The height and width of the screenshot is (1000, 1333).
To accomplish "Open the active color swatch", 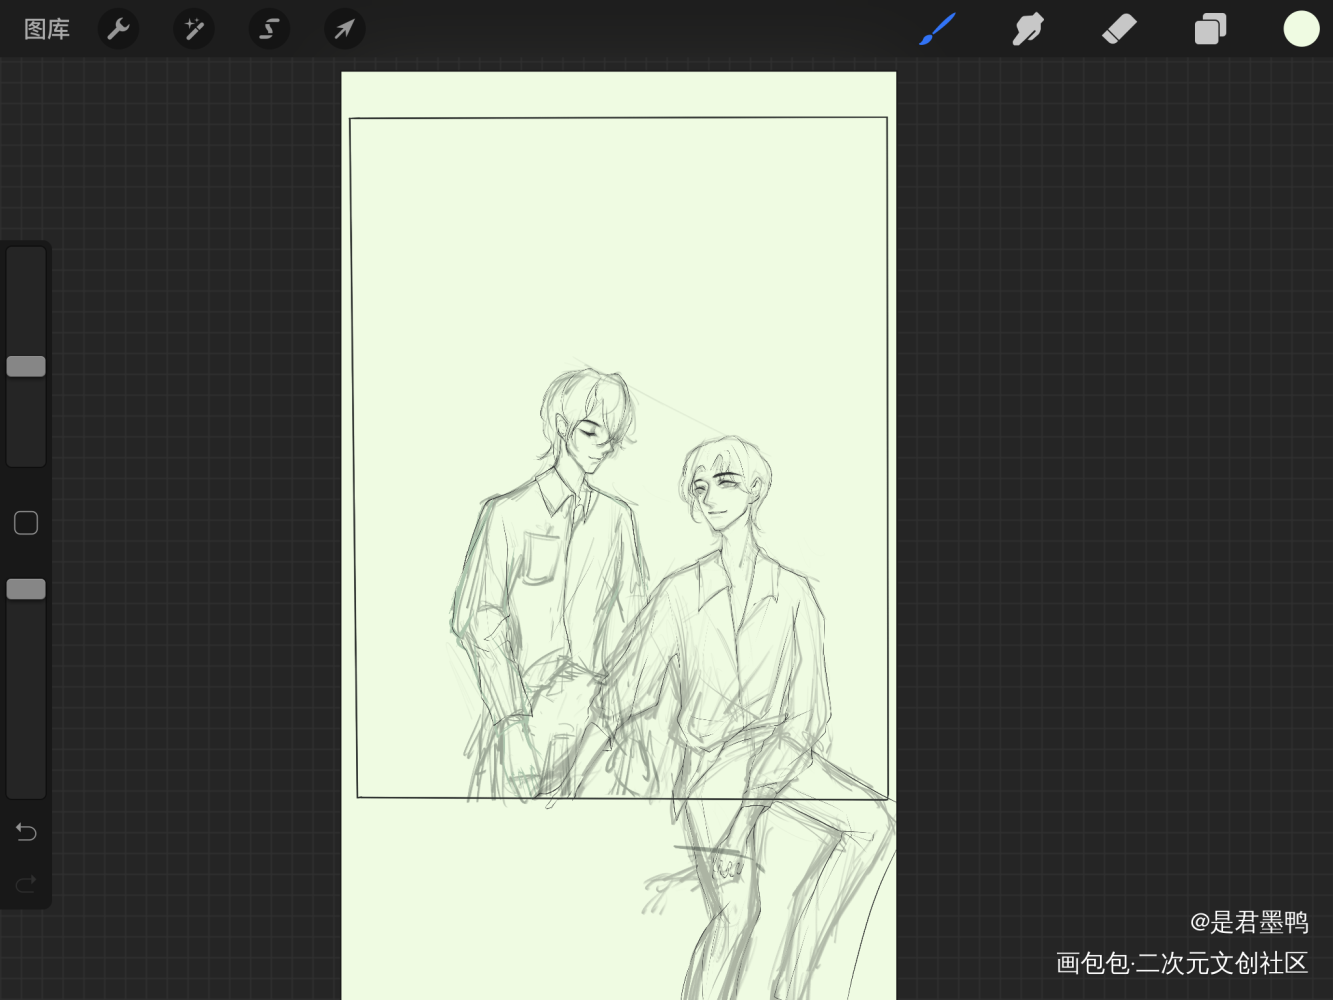I will tap(1301, 29).
